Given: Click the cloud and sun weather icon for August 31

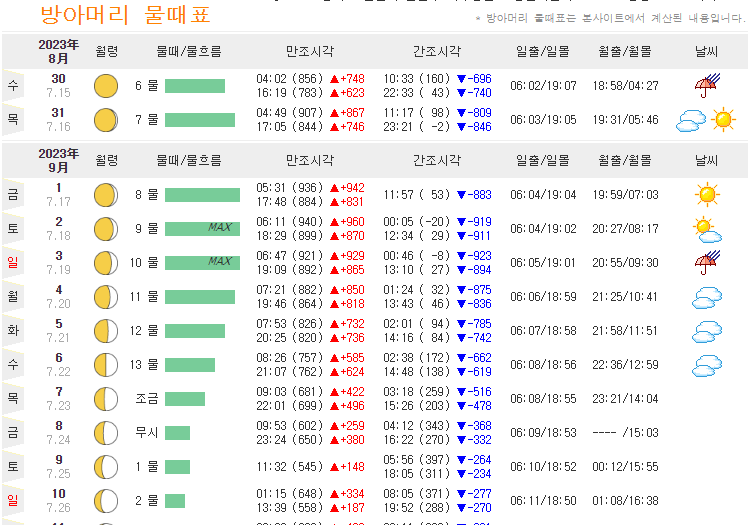Looking at the screenshot, I should coord(706,120).
